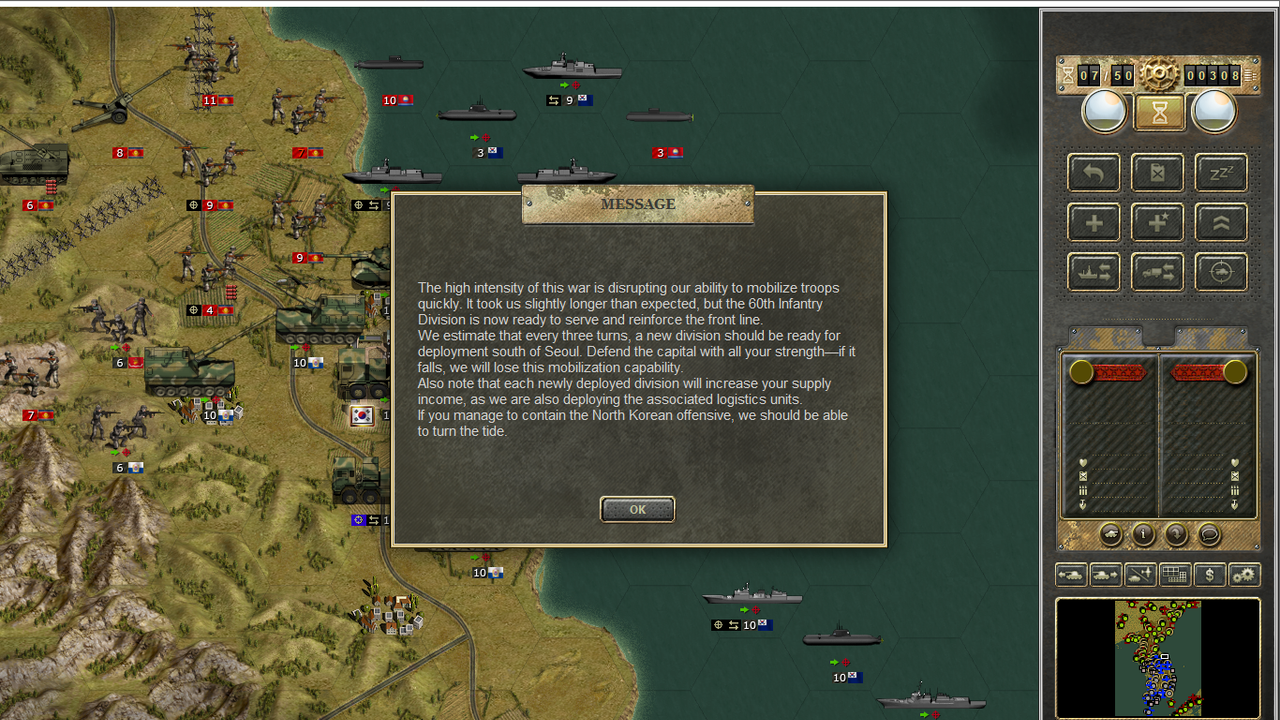1280x720 pixels.
Task: Click the ship embark/disembark button
Action: pos(1093,272)
